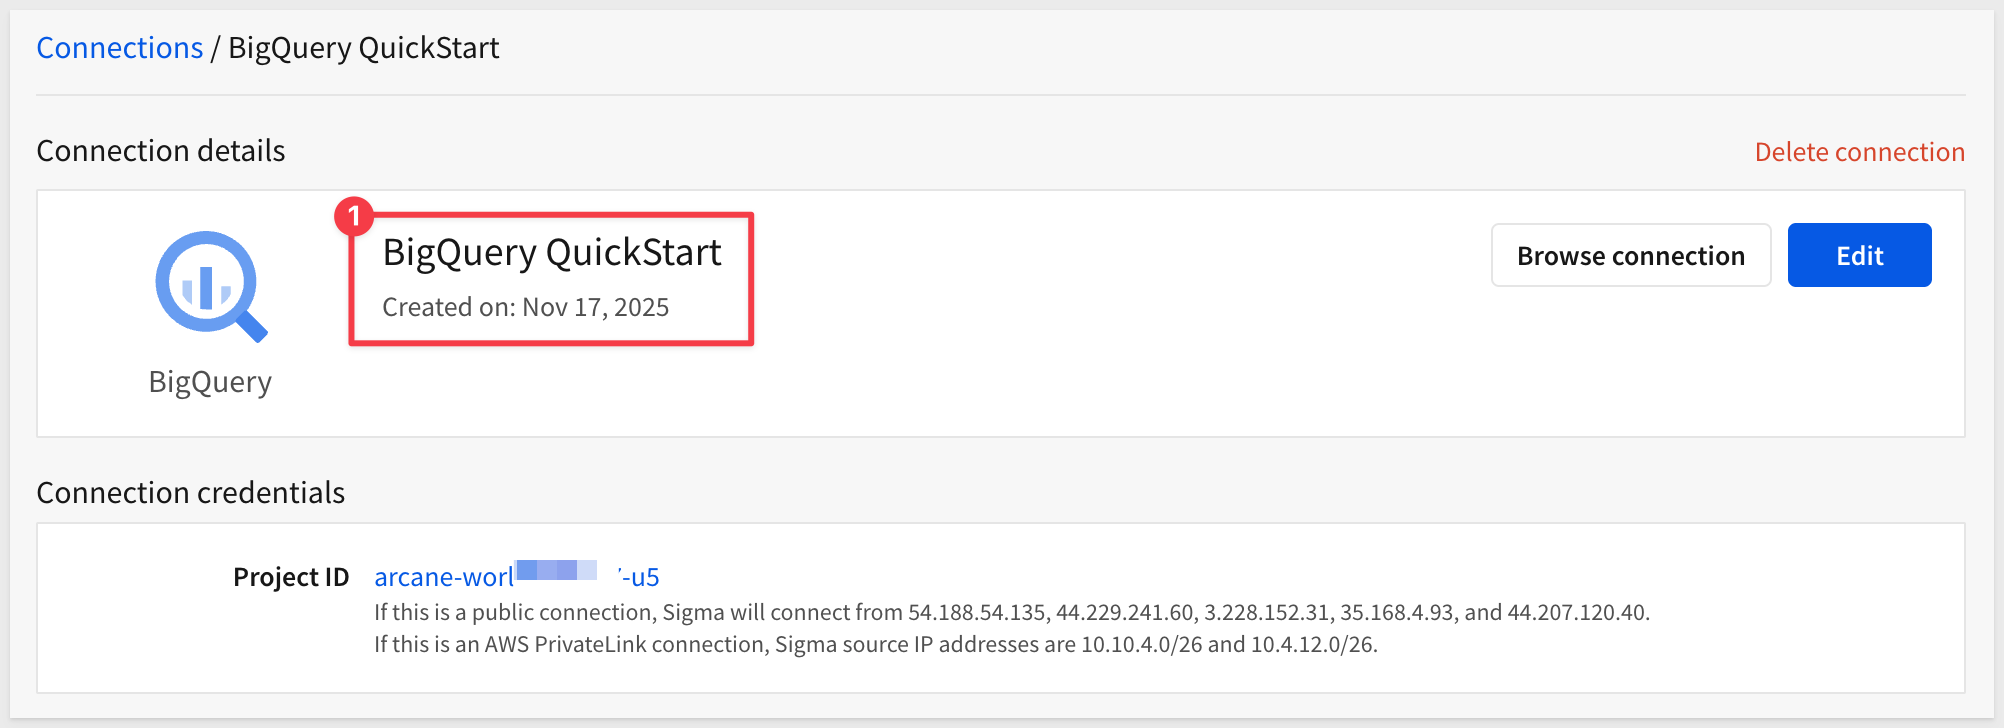This screenshot has width=2004, height=728.
Task: Open the arcane-worl project ID link
Action: (x=444, y=577)
